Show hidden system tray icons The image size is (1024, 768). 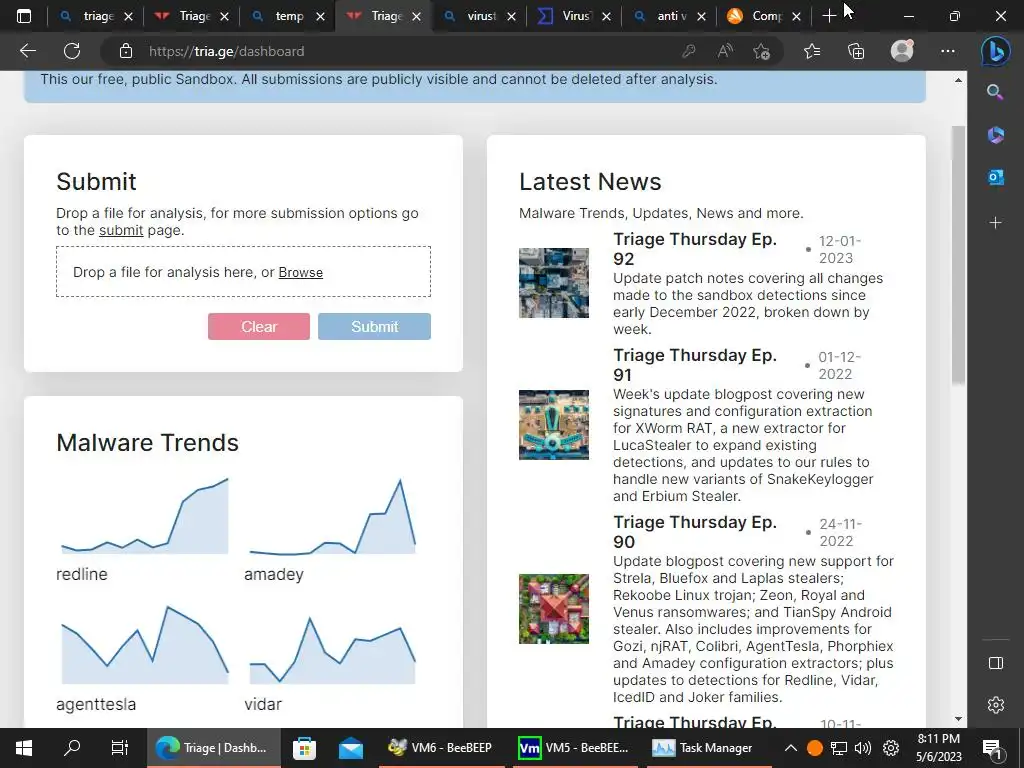[790, 748]
